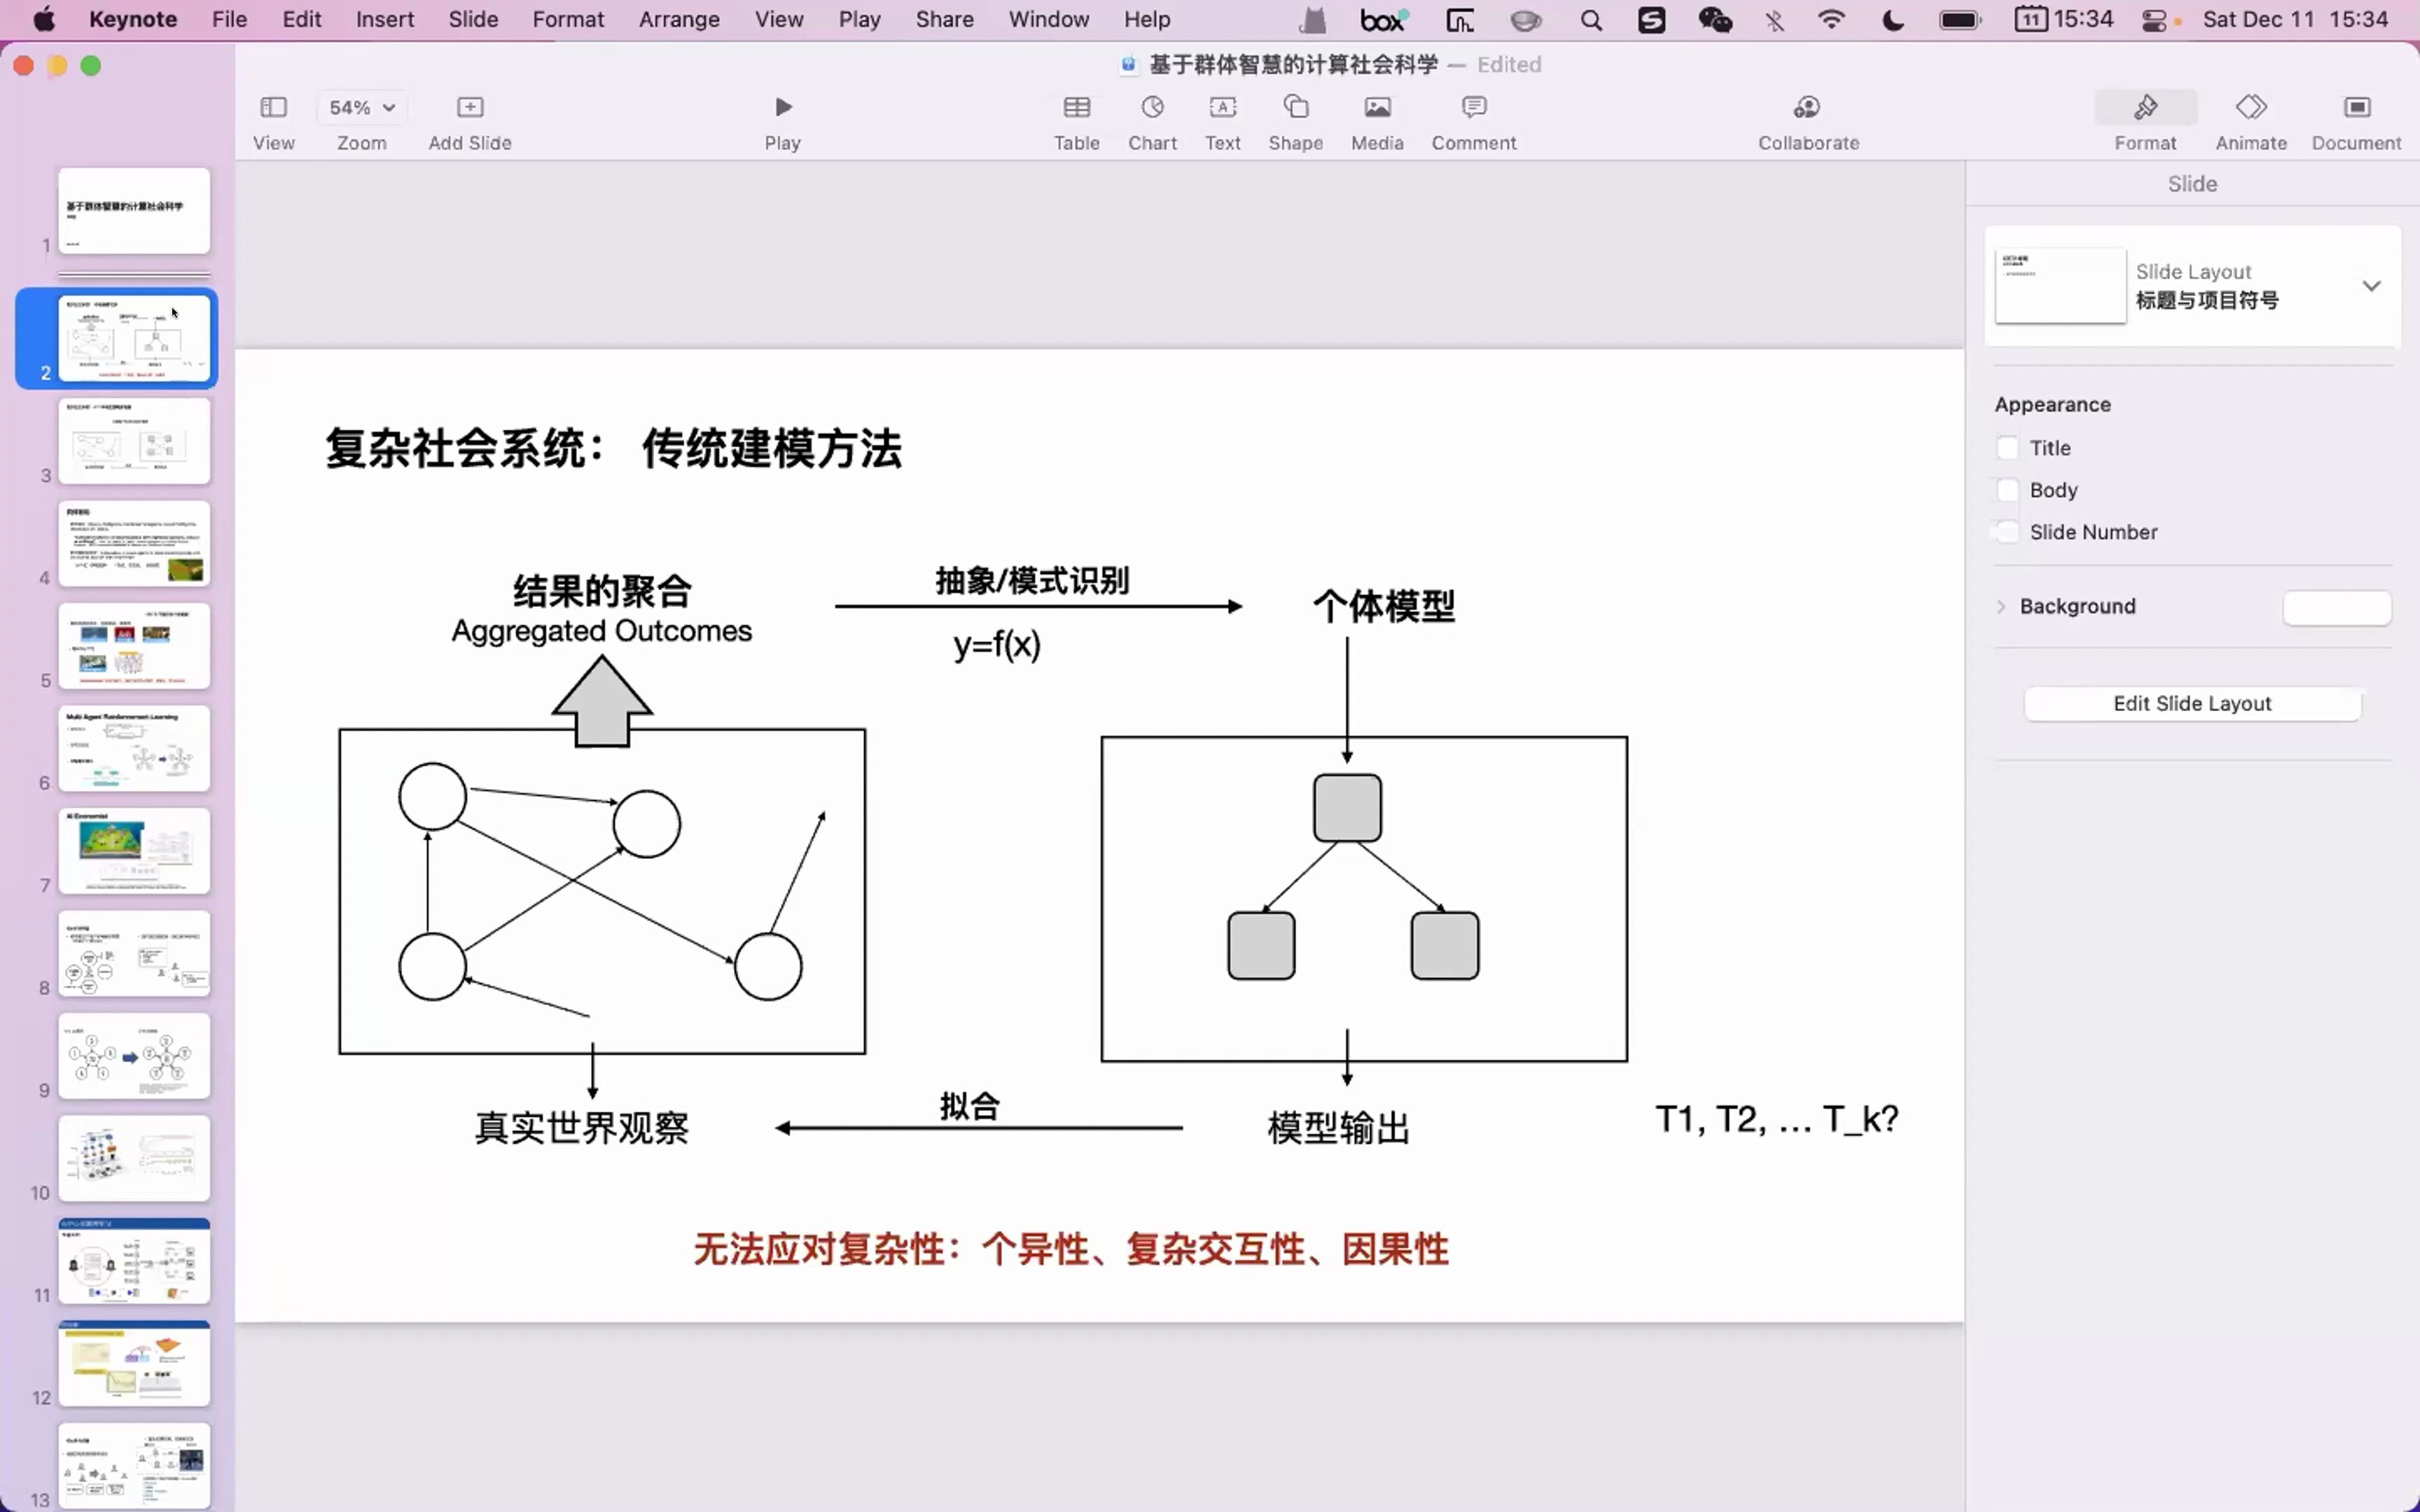
Task: Toggle the Slide Number checkbox
Action: point(2007,531)
